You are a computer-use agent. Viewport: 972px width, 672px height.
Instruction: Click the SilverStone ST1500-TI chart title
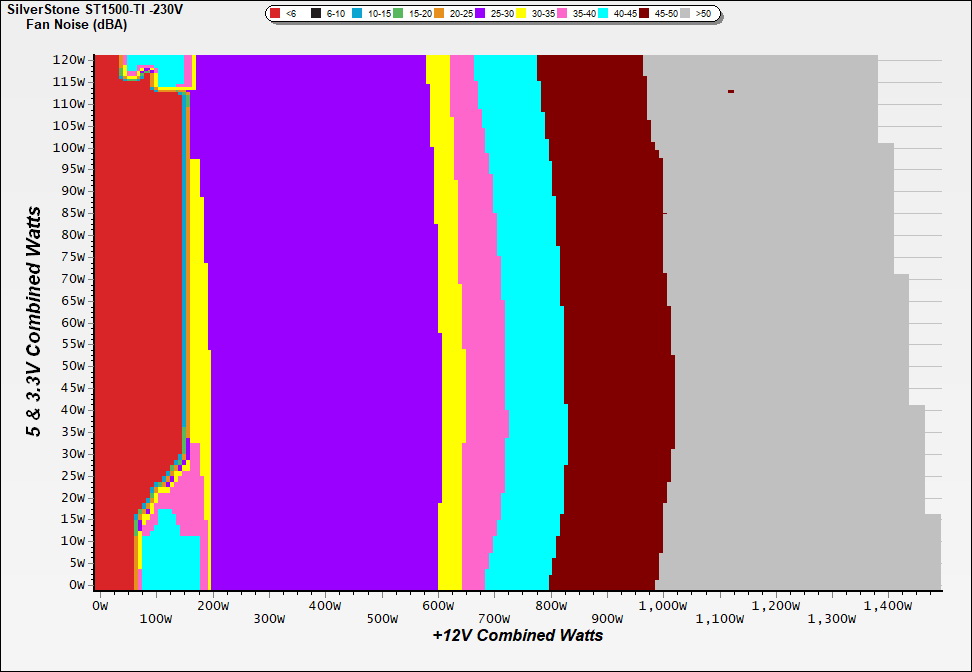102,8
